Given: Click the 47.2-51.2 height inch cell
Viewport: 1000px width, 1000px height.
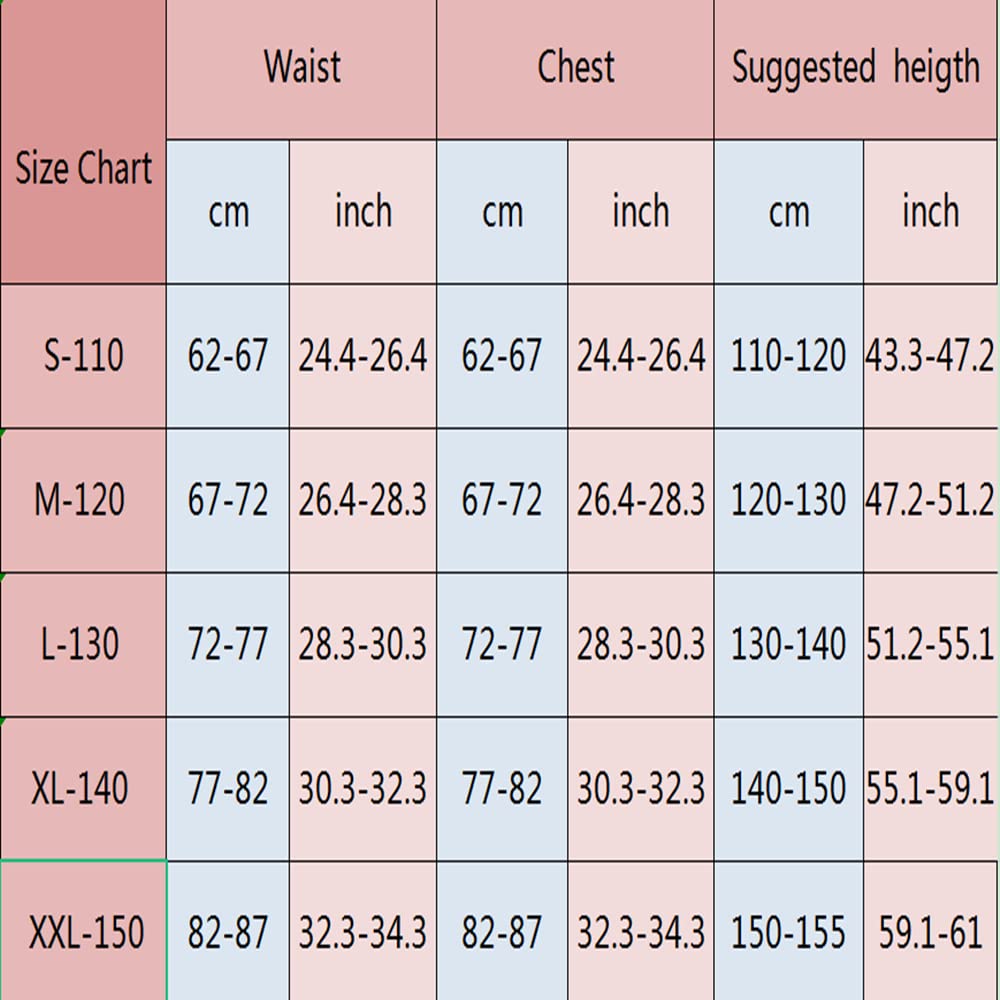Looking at the screenshot, I should tap(930, 500).
